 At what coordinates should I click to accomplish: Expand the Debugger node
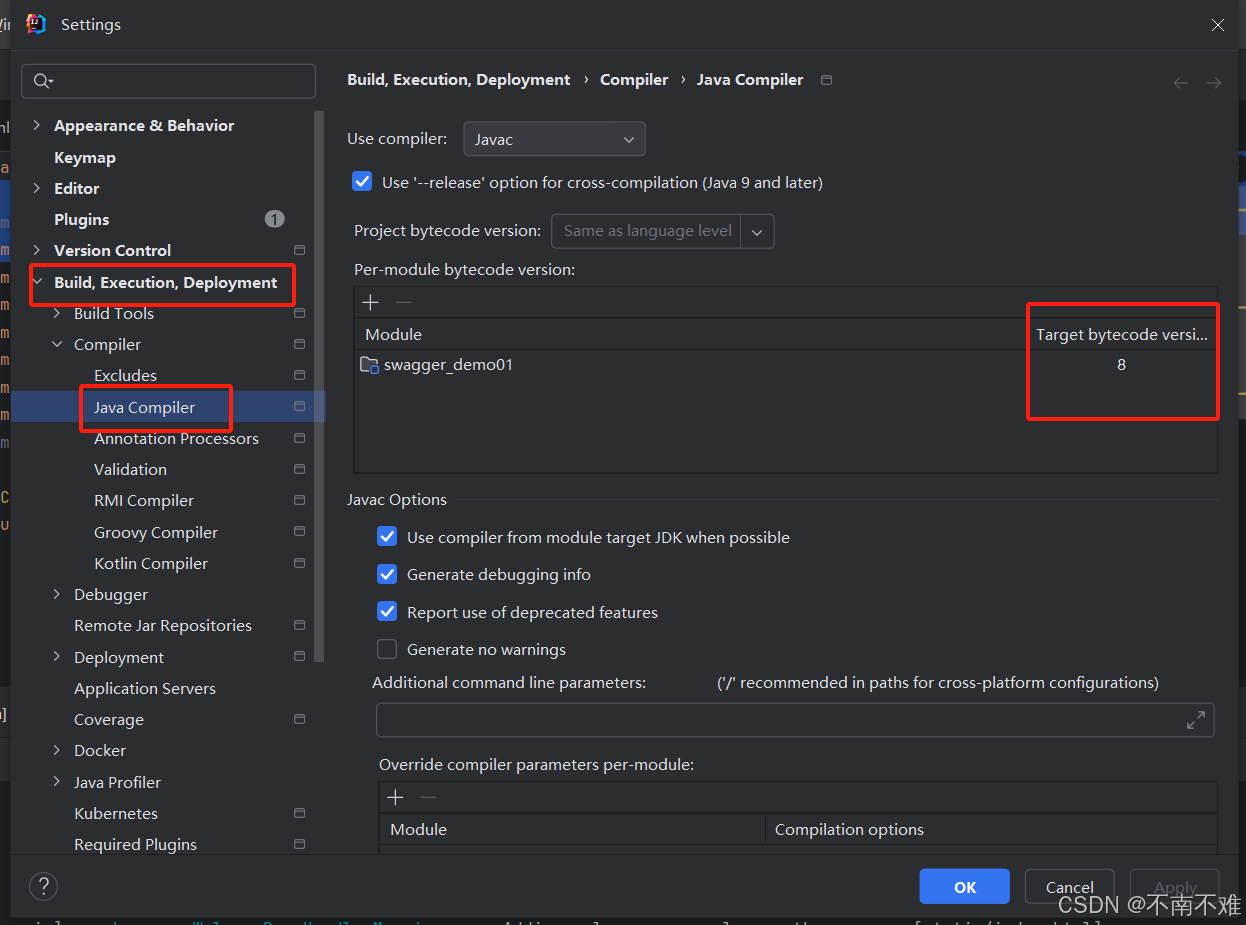tap(57, 594)
